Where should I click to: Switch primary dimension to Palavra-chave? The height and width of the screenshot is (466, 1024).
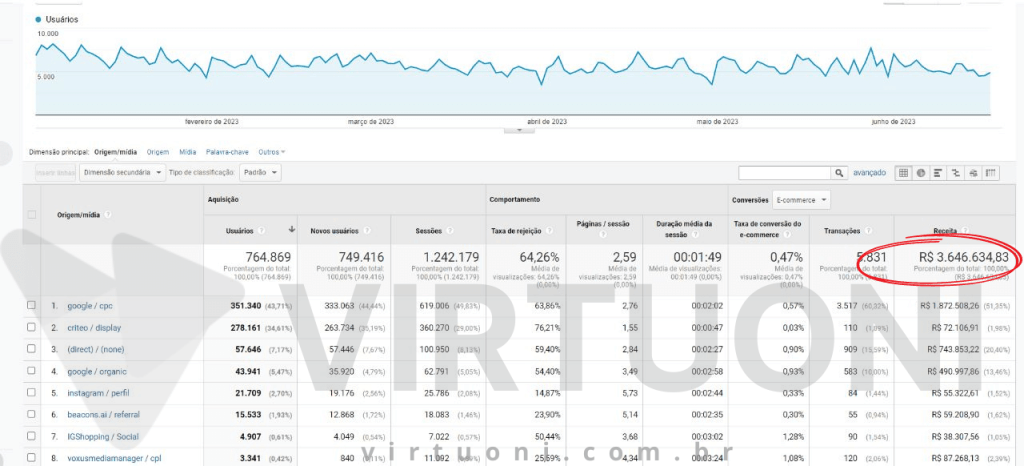pyautogui.click(x=229, y=152)
